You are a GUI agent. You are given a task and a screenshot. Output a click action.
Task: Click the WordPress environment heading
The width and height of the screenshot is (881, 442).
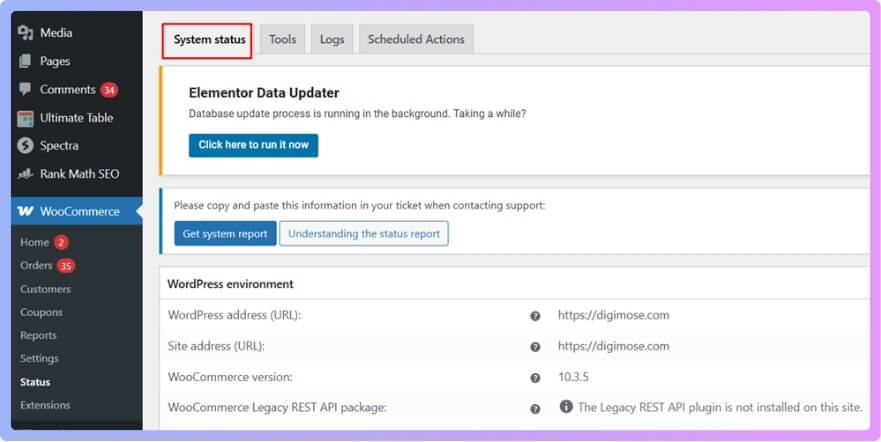[230, 284]
